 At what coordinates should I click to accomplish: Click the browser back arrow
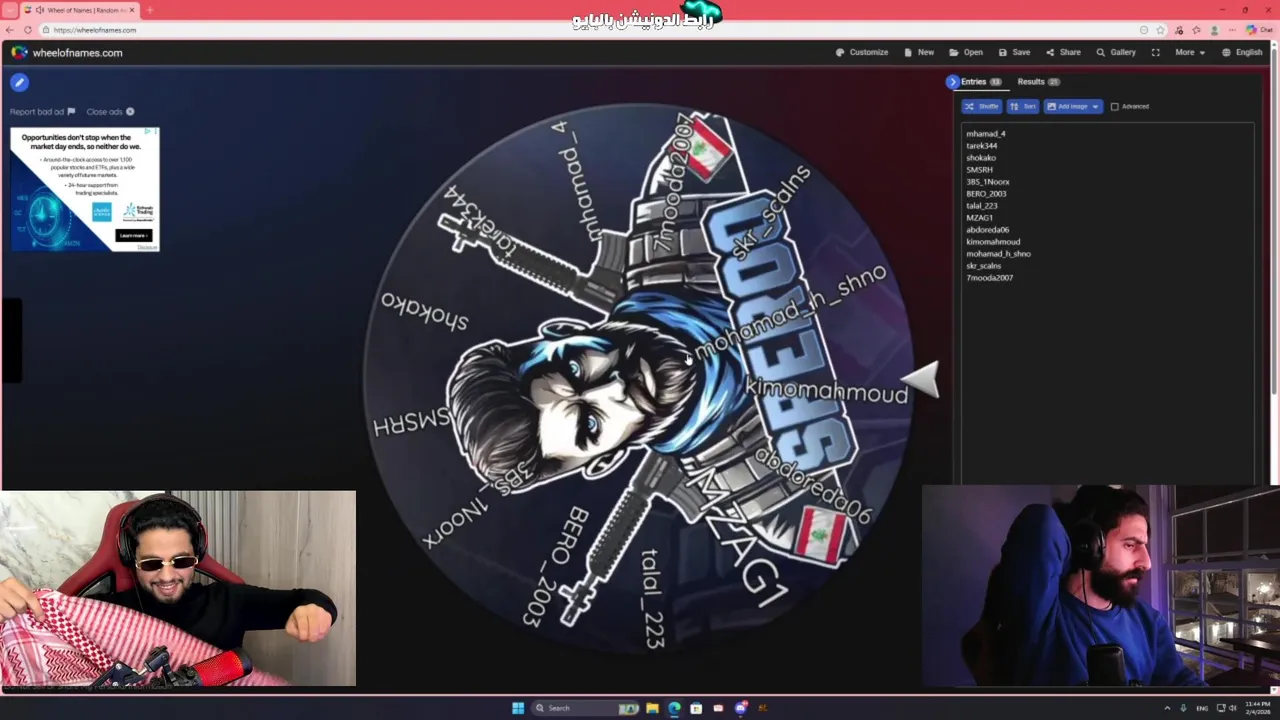(10, 30)
